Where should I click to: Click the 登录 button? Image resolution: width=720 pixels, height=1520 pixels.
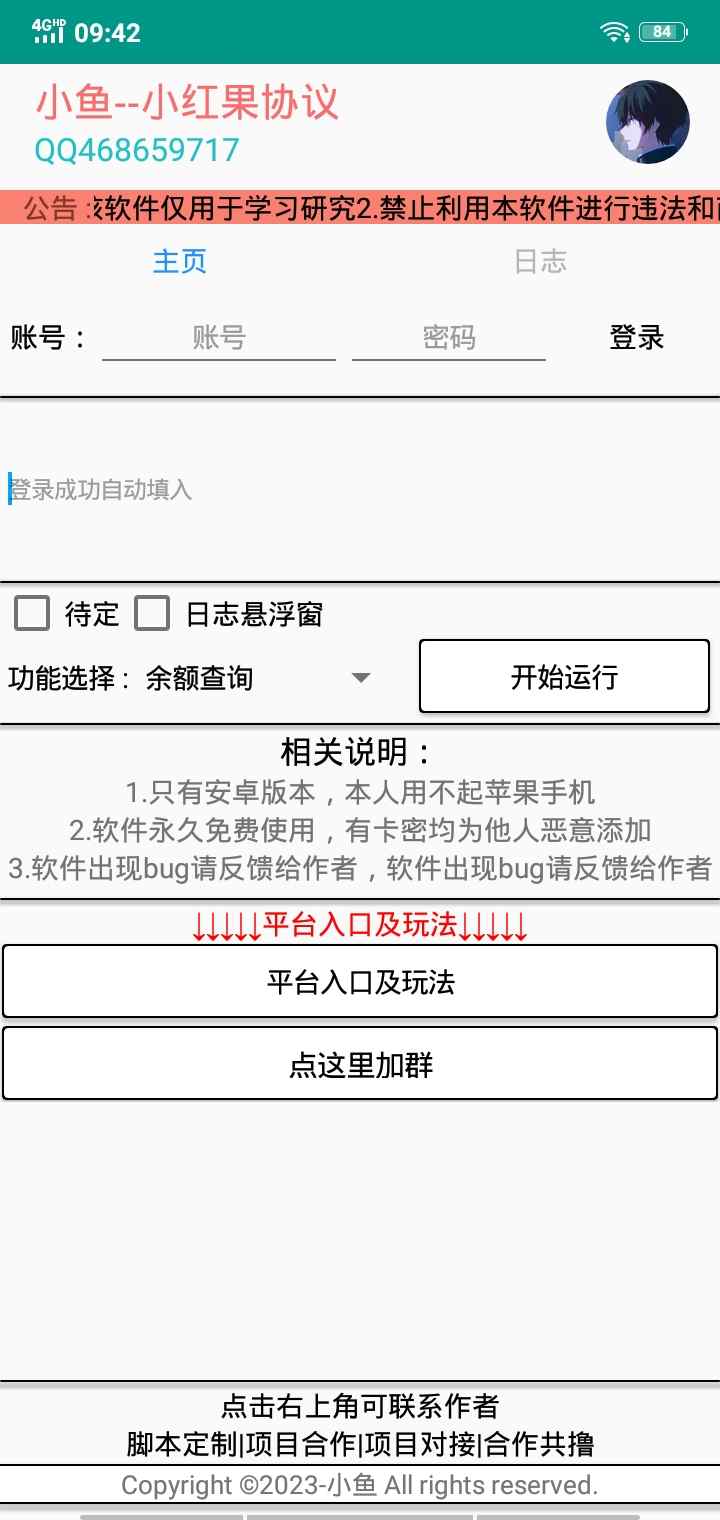[x=637, y=338]
